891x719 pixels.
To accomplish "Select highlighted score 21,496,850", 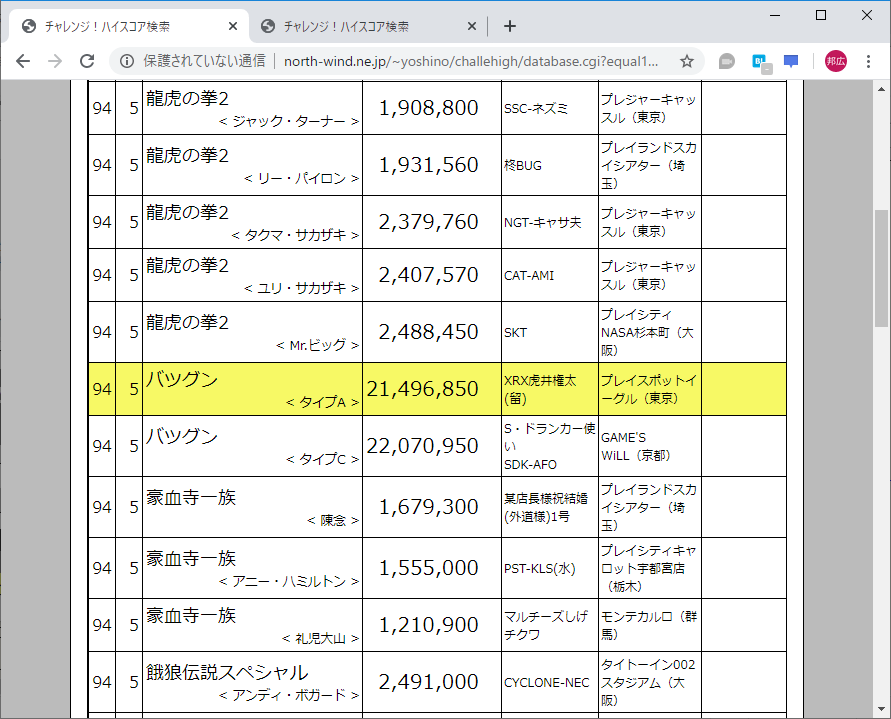I will click(x=422, y=389).
